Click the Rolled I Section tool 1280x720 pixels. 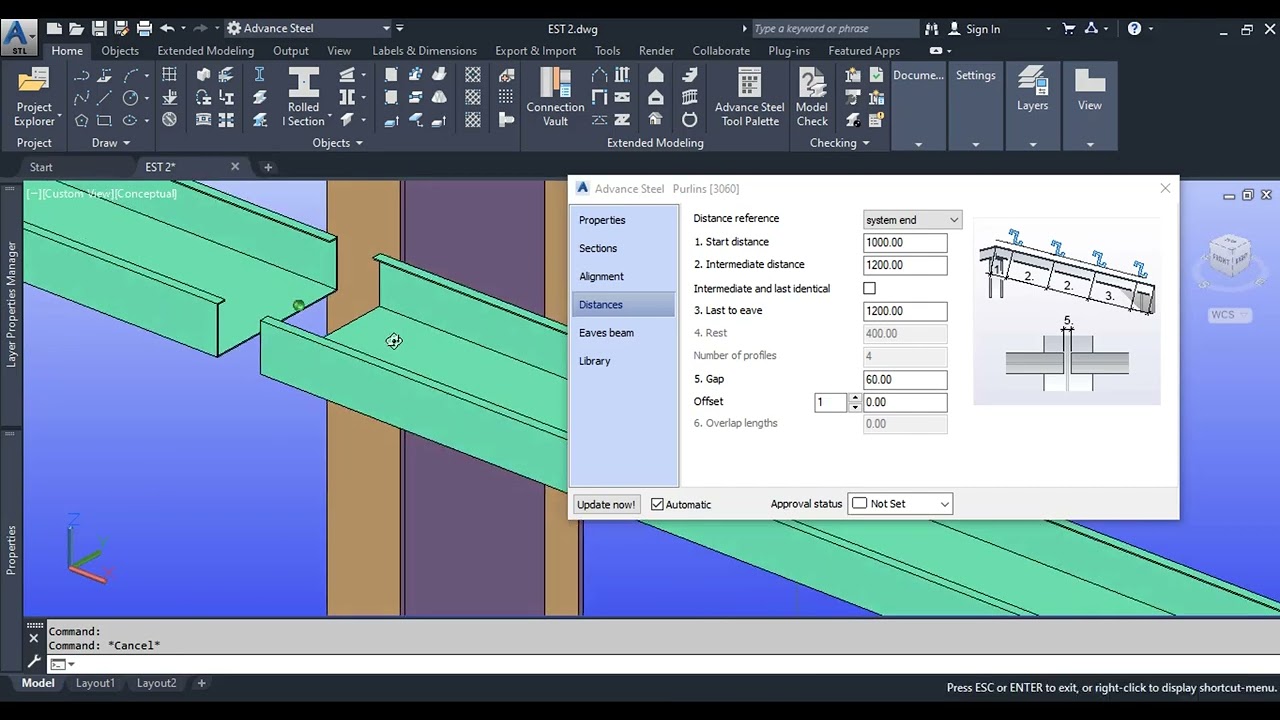pos(304,97)
